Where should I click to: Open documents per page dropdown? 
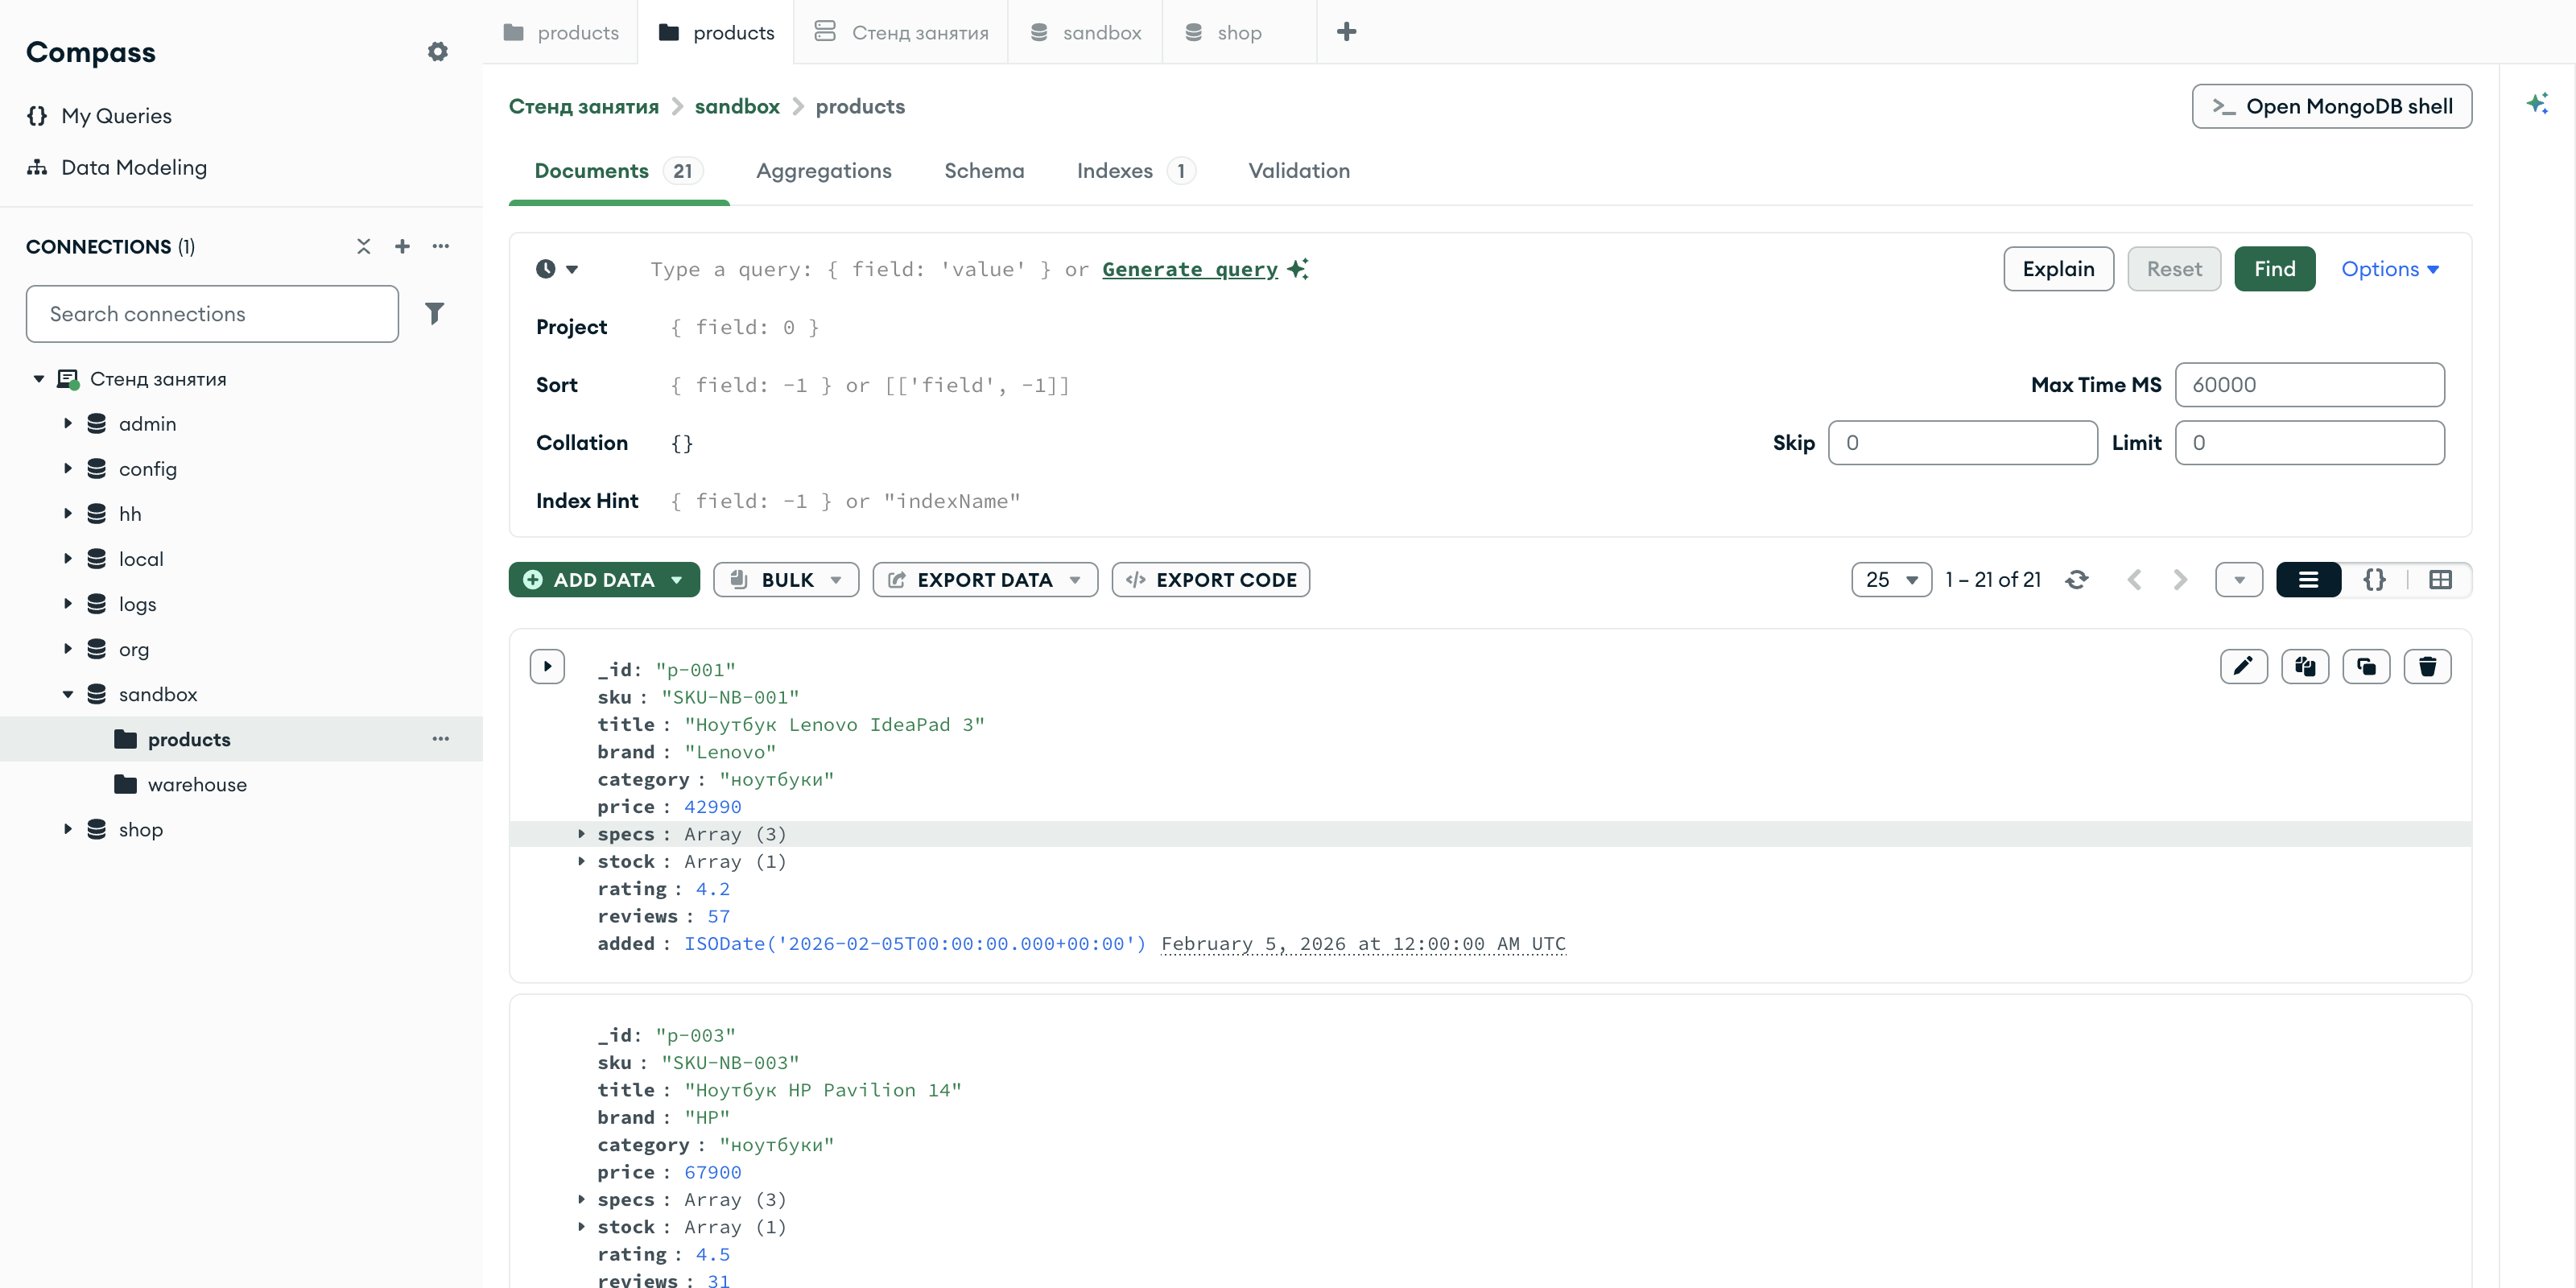pyautogui.click(x=1891, y=580)
